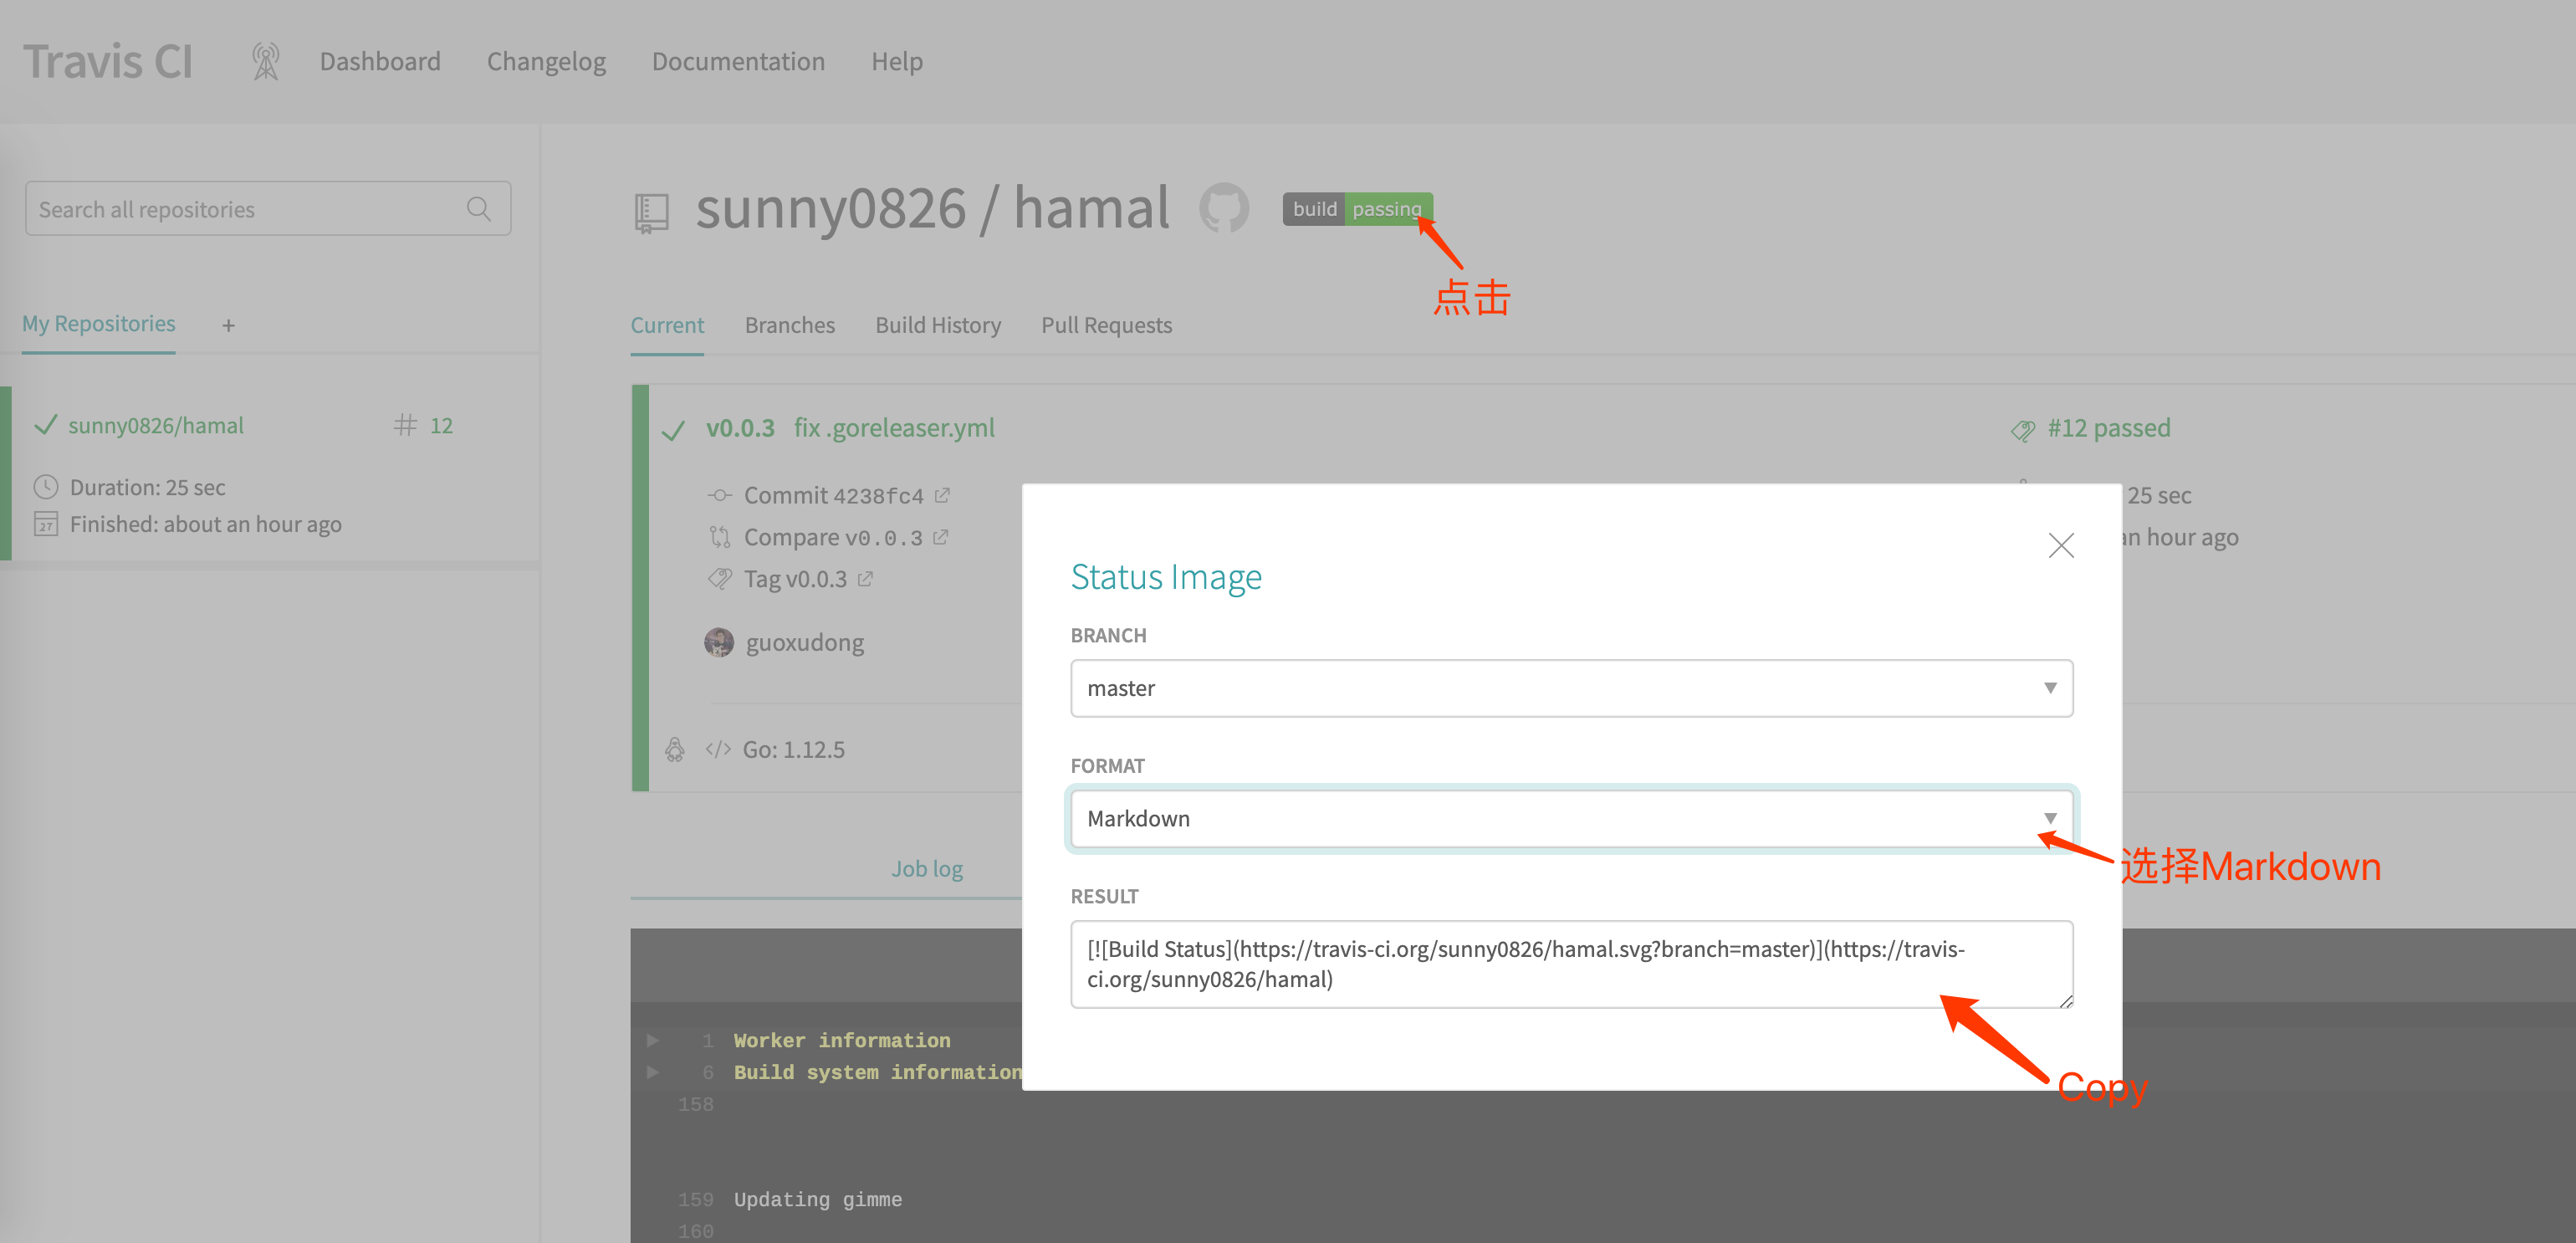Image resolution: width=2576 pixels, height=1243 pixels.
Task: Click the calendar icon beside Finished
Action: tap(46, 524)
